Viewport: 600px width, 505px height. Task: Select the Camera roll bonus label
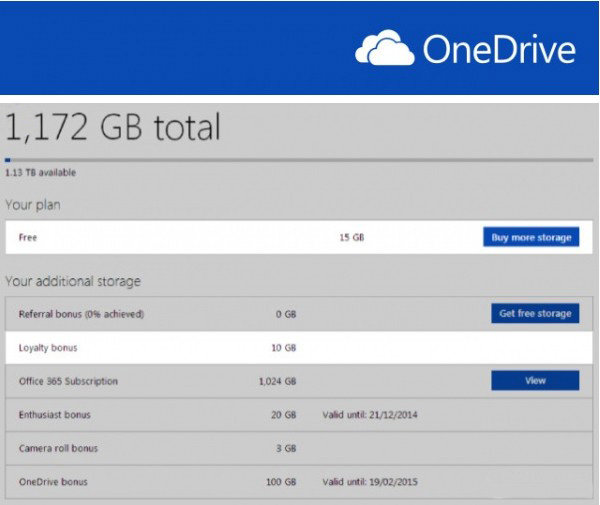58,448
